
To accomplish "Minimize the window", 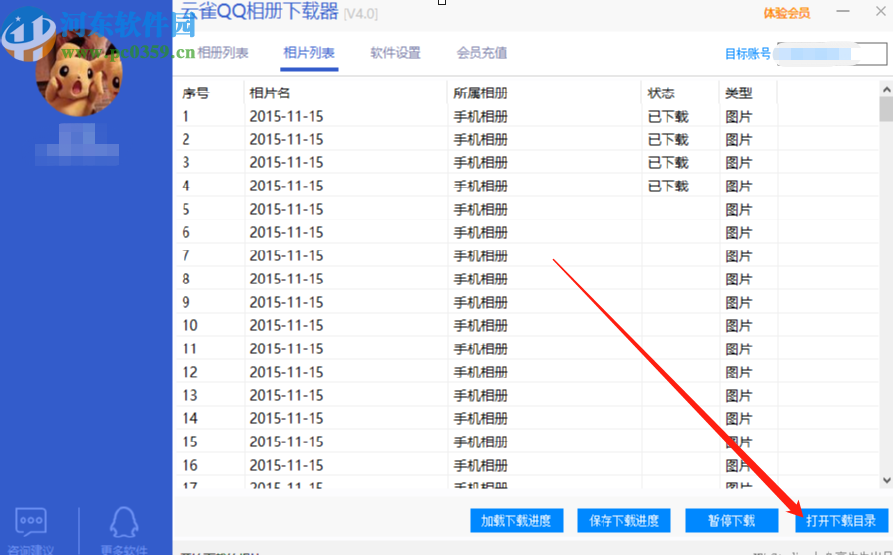I will point(843,11).
